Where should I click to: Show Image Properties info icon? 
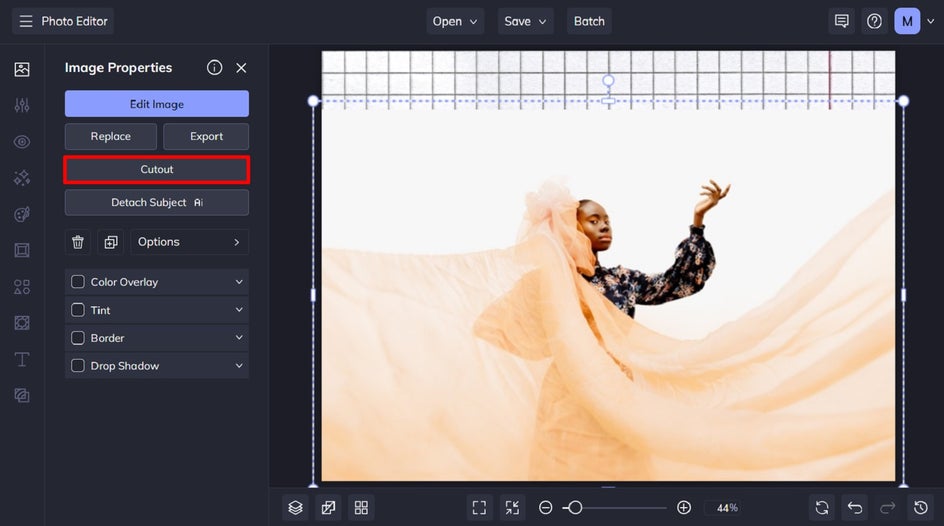tap(214, 67)
